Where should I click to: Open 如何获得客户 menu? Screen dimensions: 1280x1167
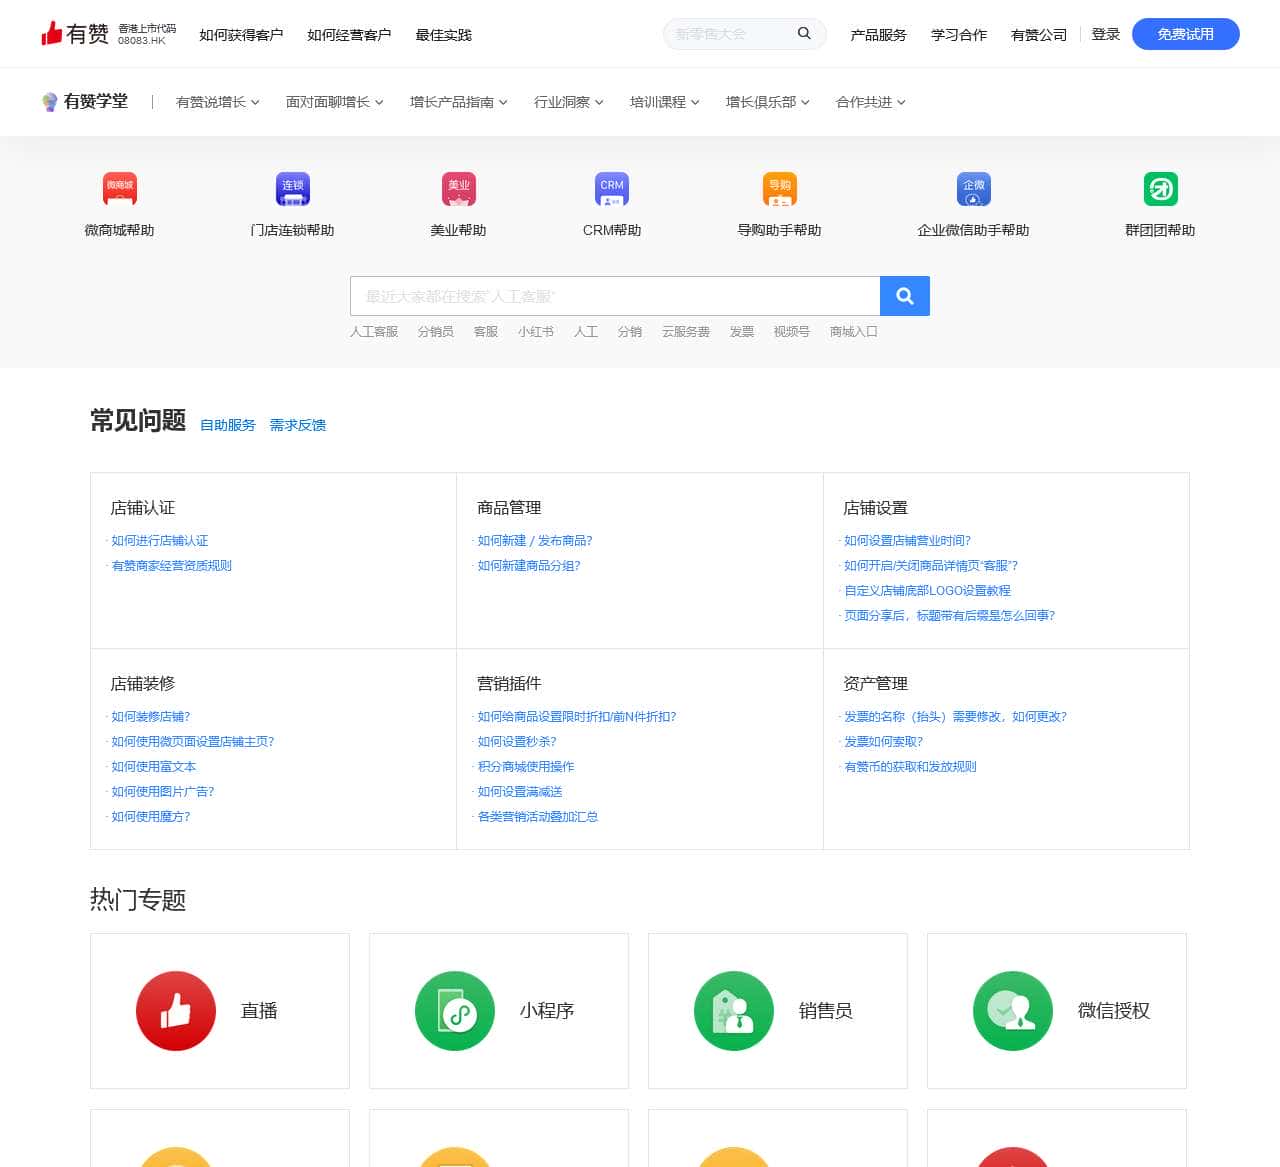coord(241,35)
